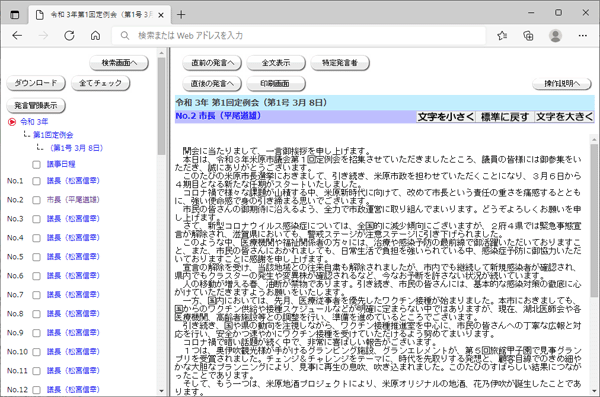Open the No.2 市長(平尾道雄) link in list
The image size is (600, 397).
pyautogui.click(x=73, y=199)
